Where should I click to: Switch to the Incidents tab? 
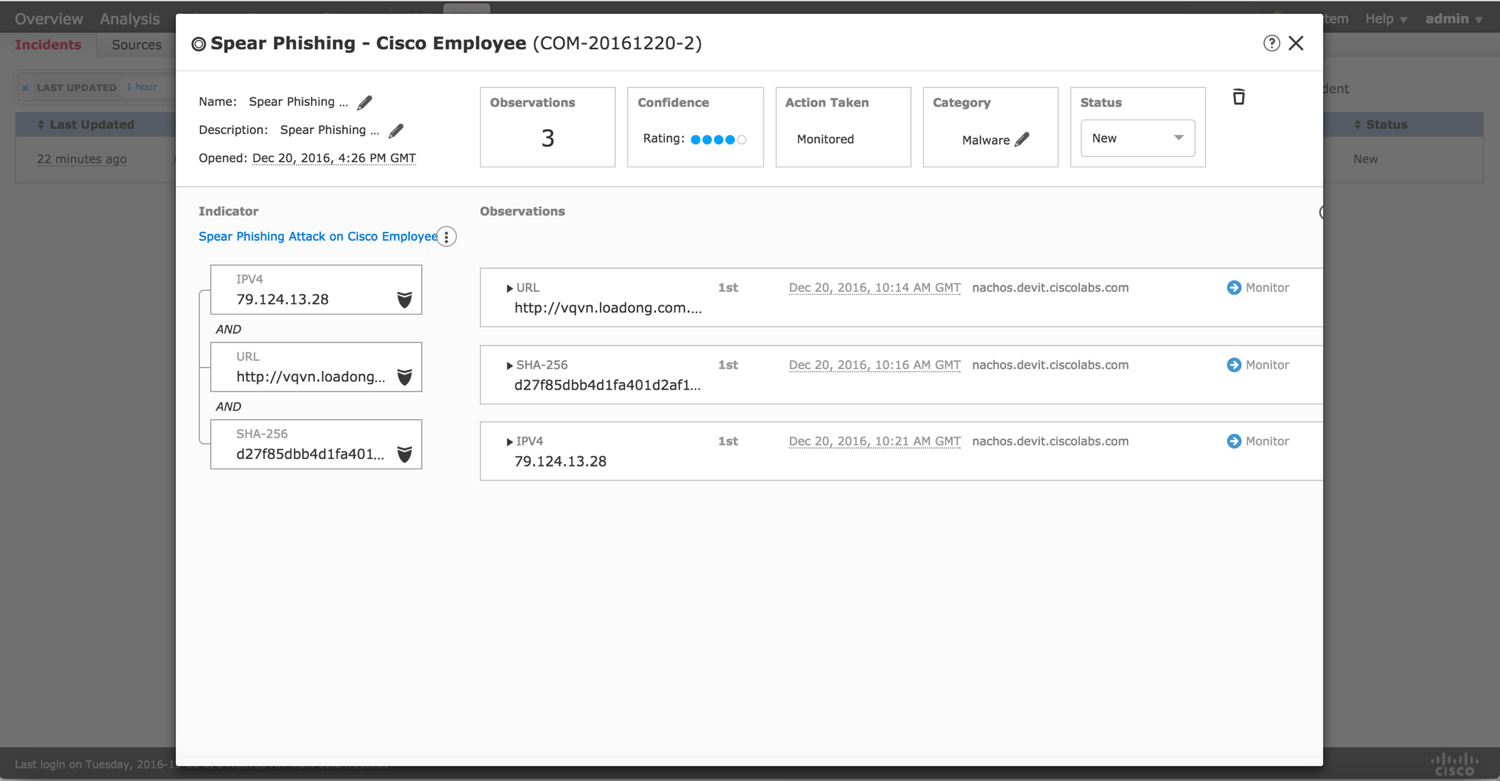[x=48, y=45]
